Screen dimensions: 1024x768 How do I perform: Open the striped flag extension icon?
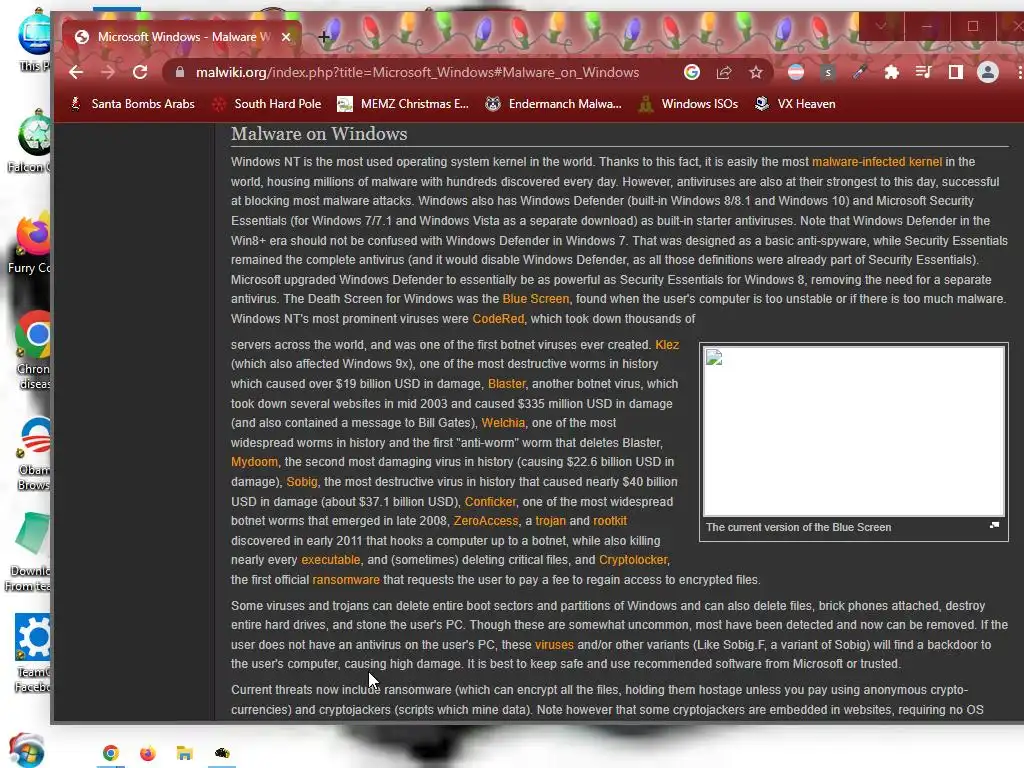coord(795,72)
